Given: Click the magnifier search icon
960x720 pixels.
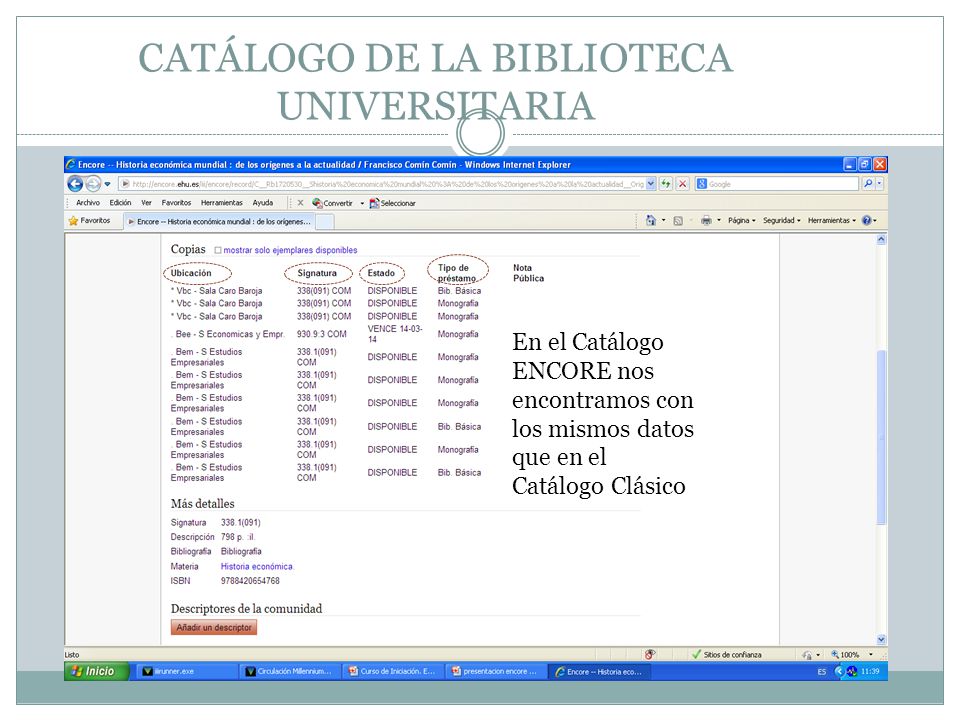Looking at the screenshot, I should tap(868, 184).
